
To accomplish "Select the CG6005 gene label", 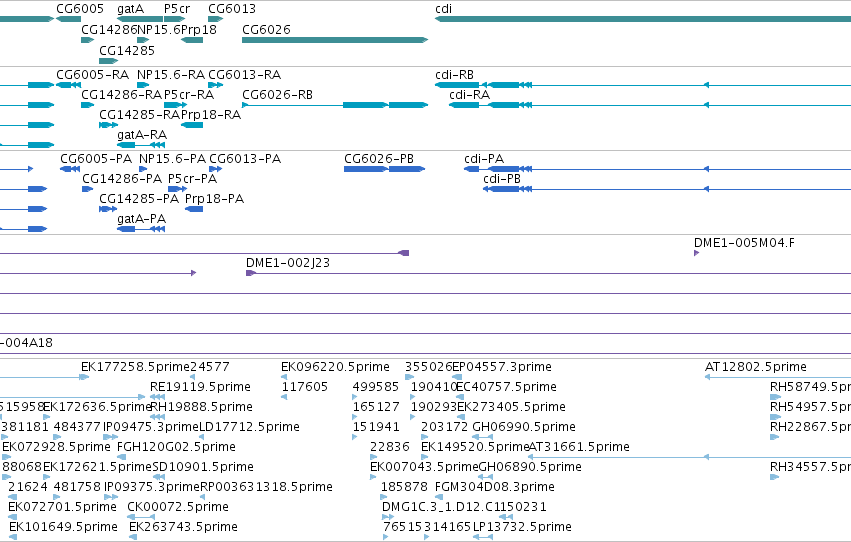I will [x=80, y=9].
